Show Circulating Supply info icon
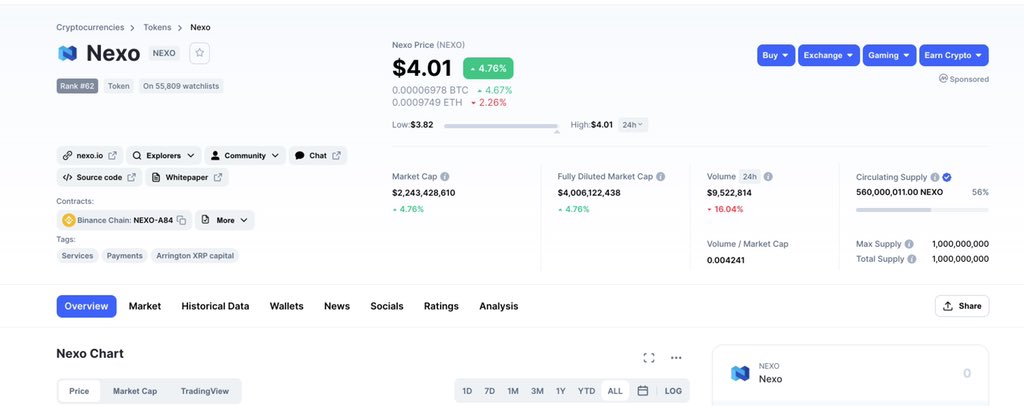Image resolution: width=1024 pixels, height=406 pixels. (x=935, y=177)
